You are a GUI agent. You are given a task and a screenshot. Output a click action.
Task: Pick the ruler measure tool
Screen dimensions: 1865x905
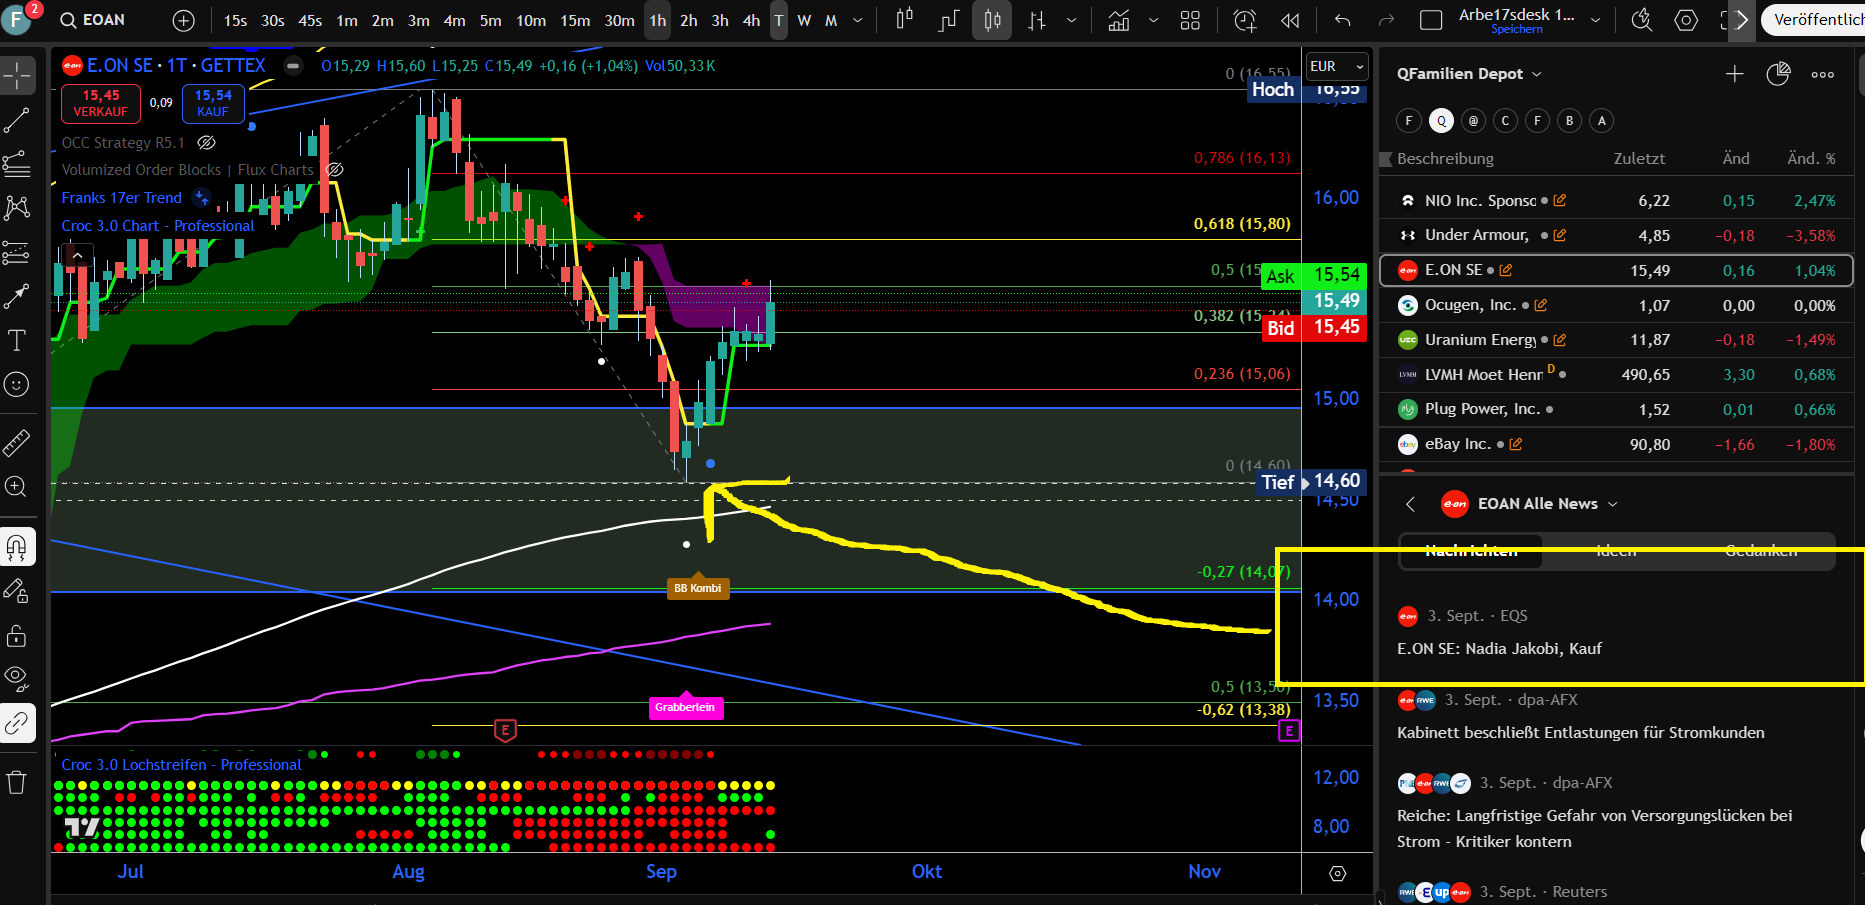(x=17, y=442)
